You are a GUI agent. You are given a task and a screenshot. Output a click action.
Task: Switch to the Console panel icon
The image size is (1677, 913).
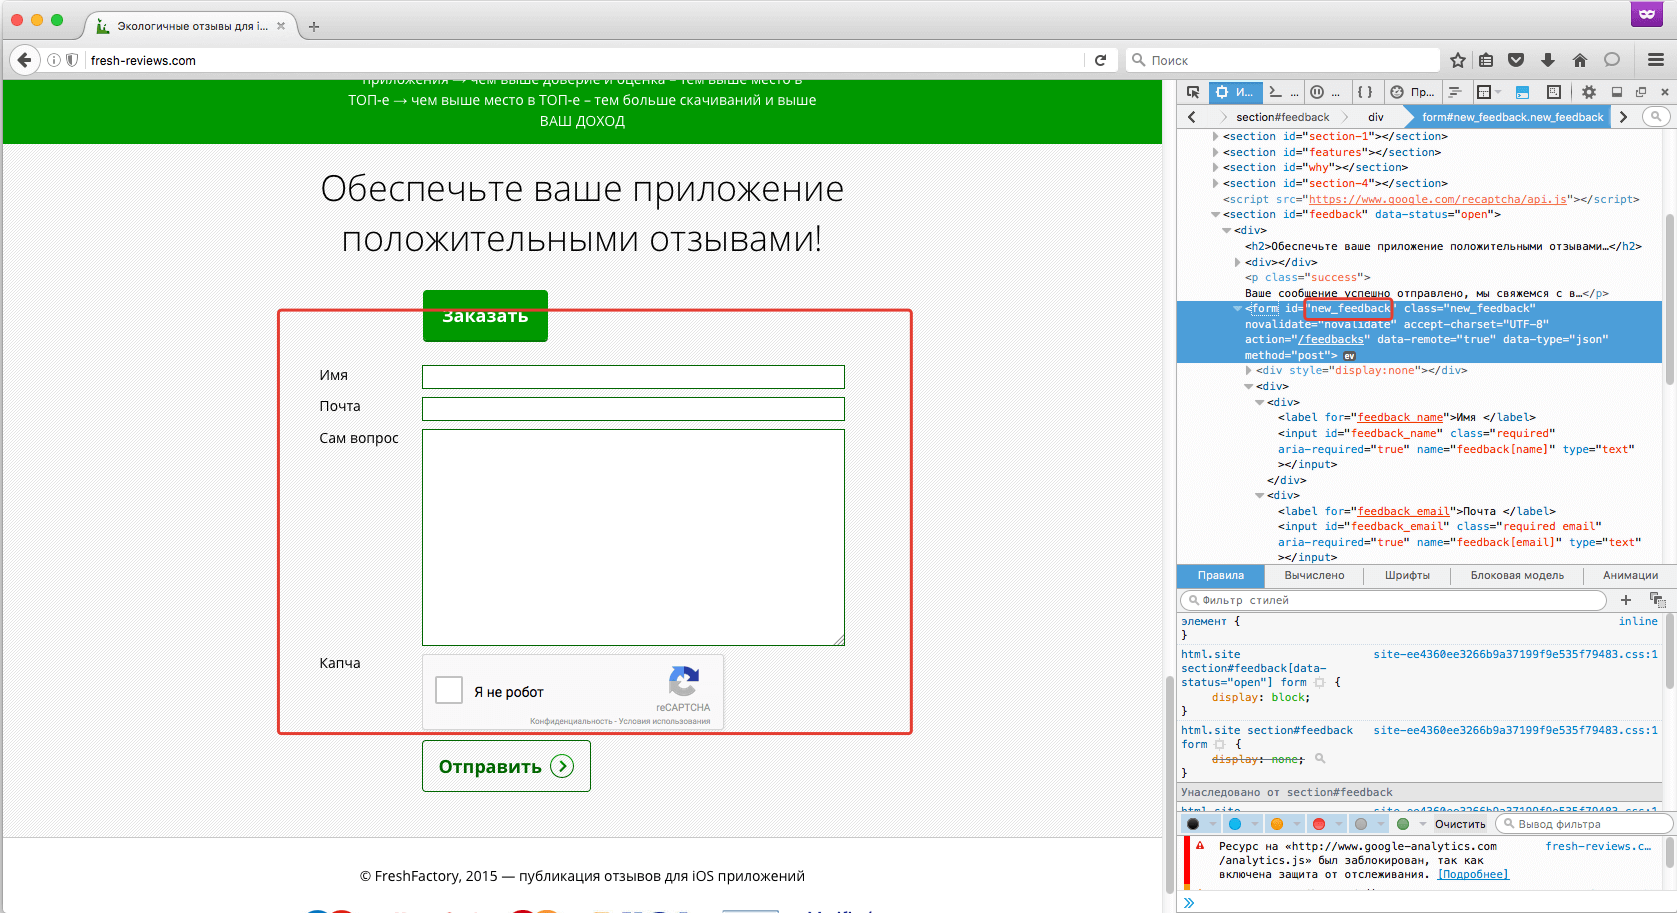1283,92
